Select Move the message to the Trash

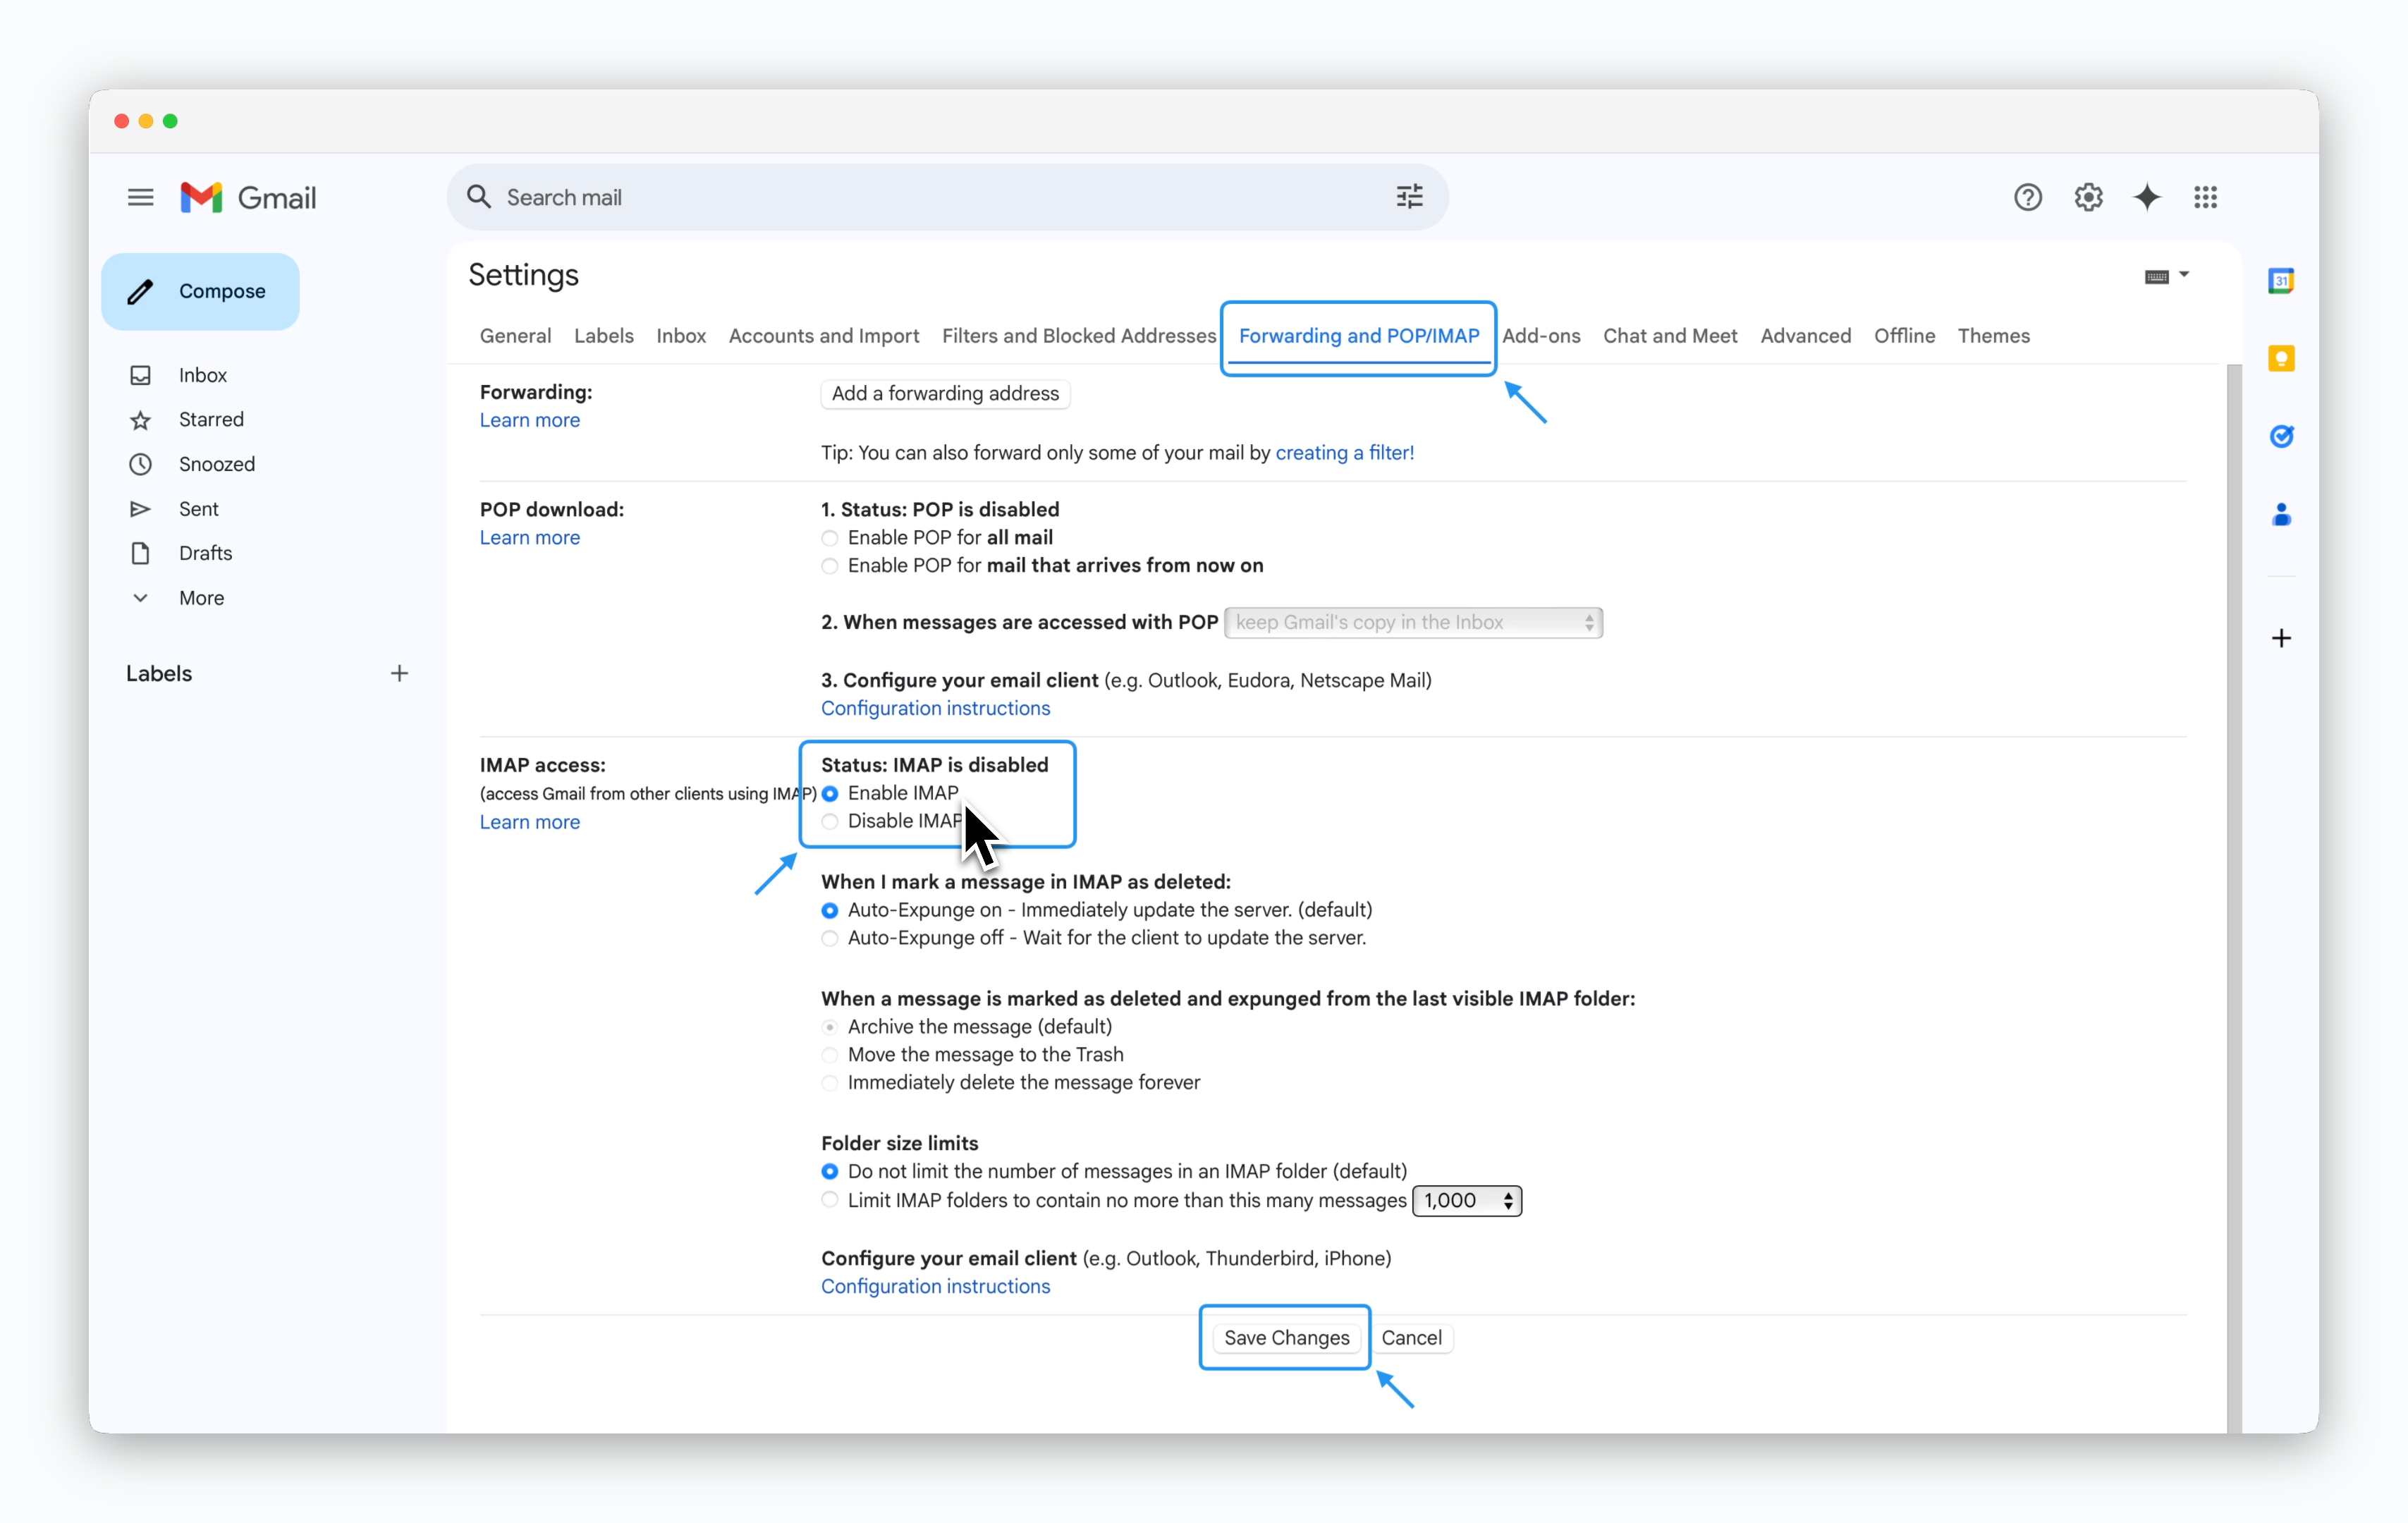click(829, 1055)
